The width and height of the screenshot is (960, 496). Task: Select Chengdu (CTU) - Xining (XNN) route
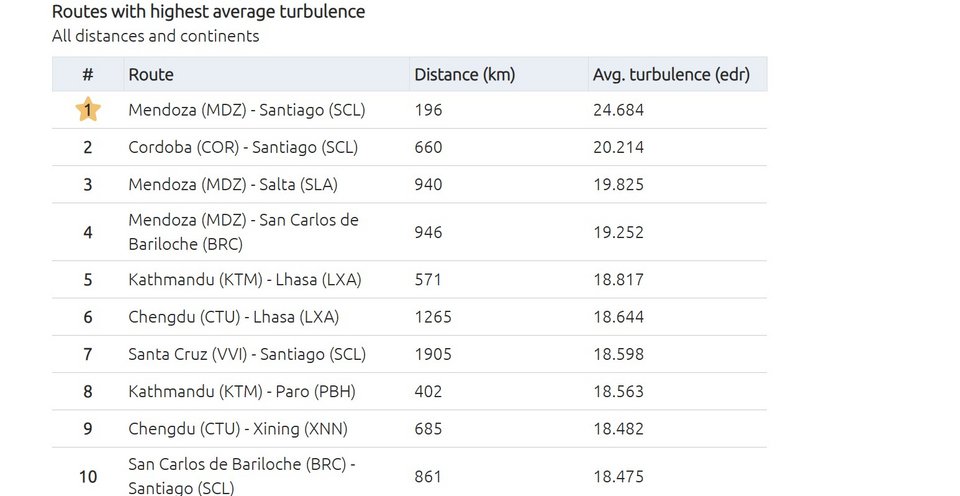(x=238, y=429)
